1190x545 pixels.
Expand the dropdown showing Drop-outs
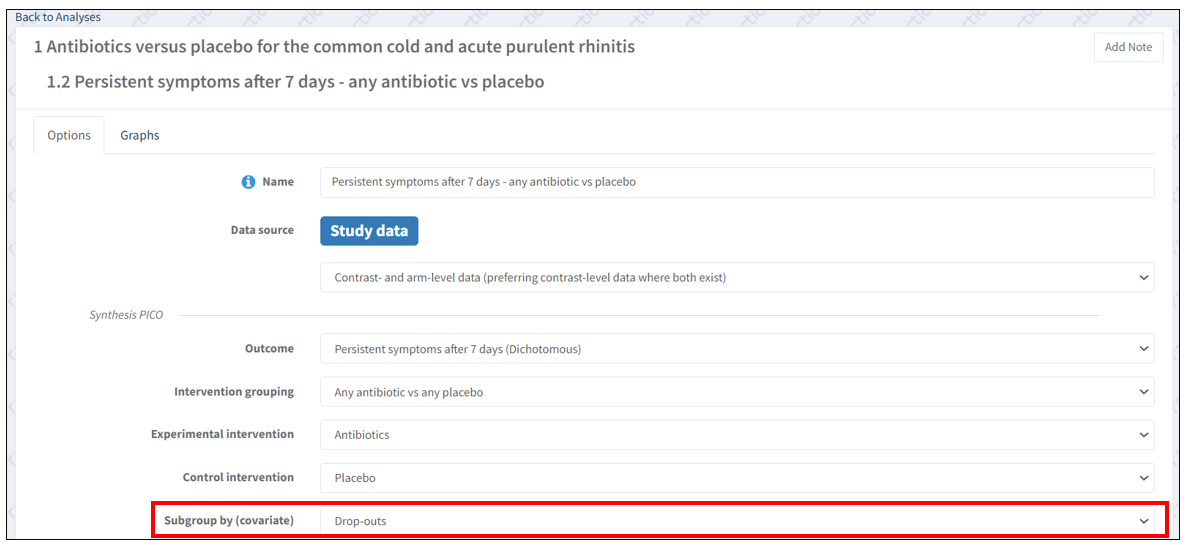[737, 521]
